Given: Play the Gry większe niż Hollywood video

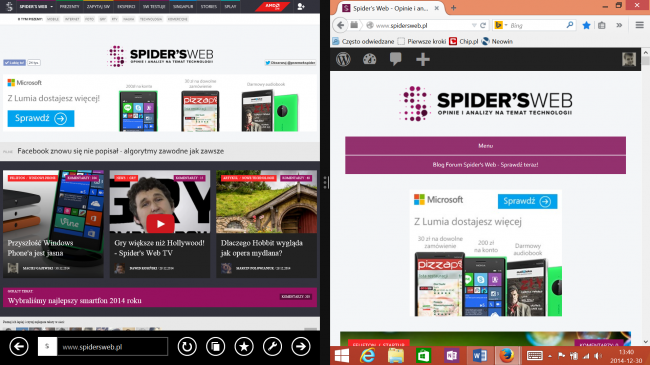Looking at the screenshot, I should pos(160,224).
